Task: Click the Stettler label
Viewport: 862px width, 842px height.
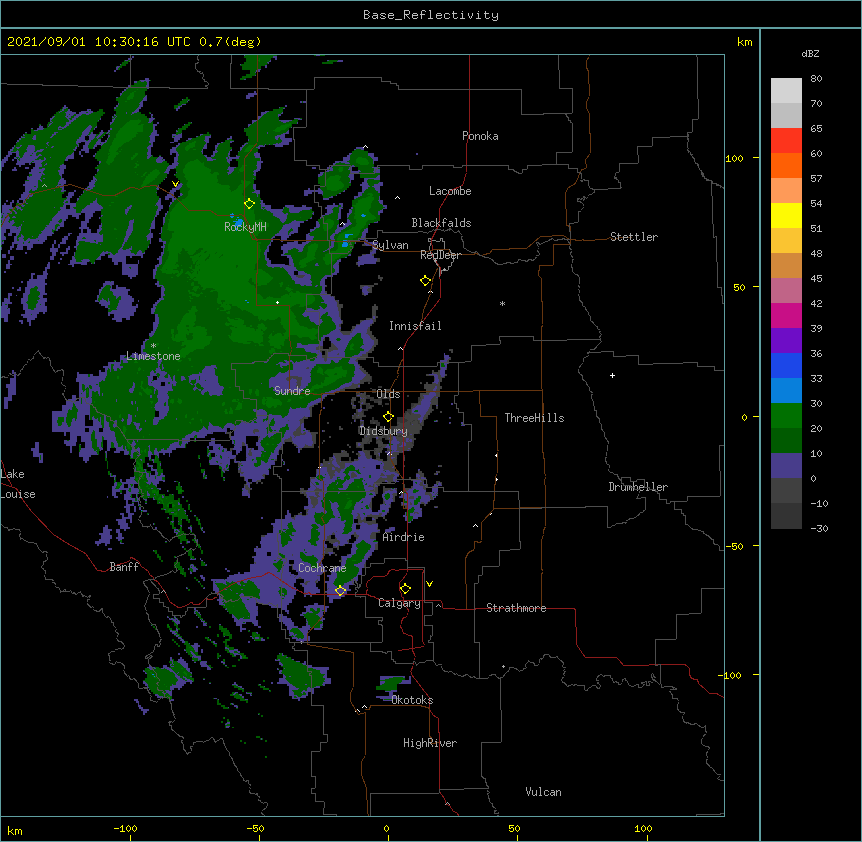Action: [x=634, y=237]
